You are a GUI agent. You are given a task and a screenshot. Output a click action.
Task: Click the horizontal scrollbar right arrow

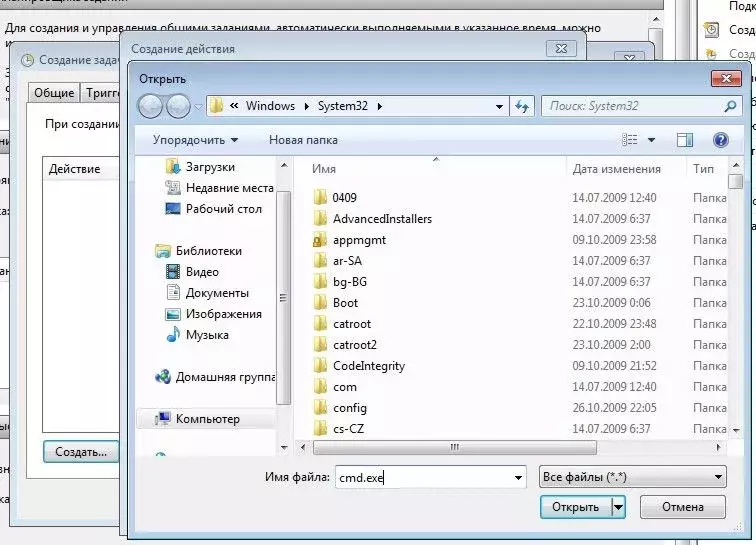718,448
